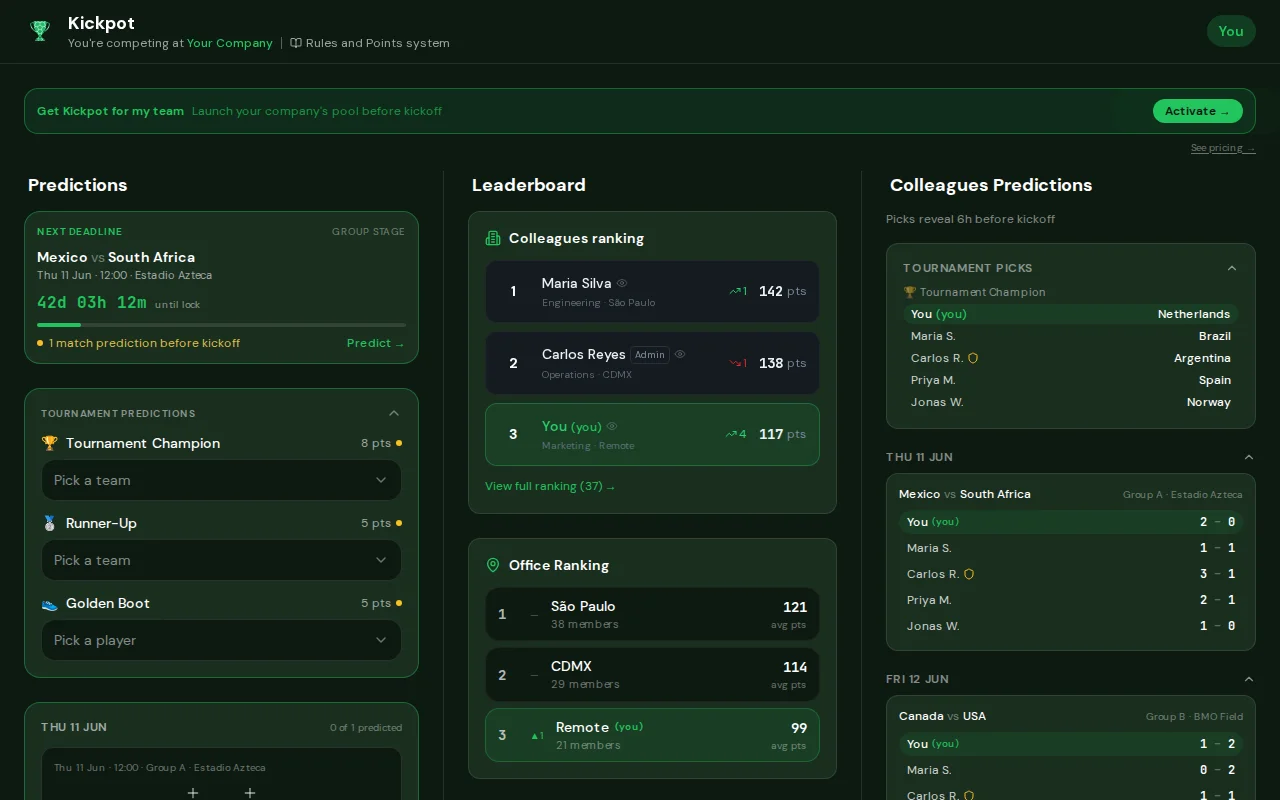Click your Netherlands champion pick row

[1071, 314]
